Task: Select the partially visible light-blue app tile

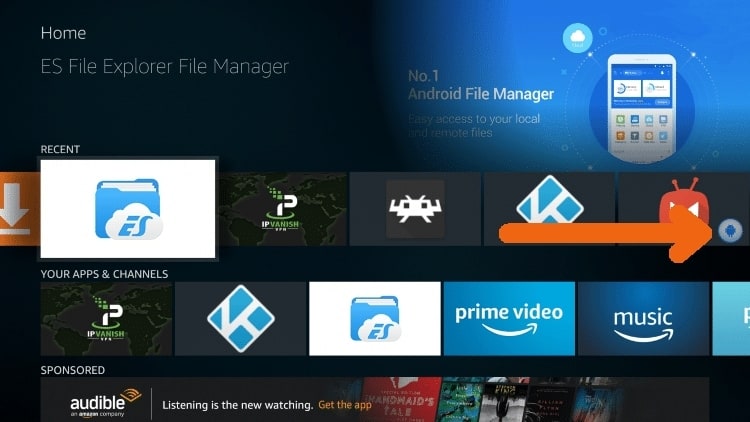Action: [x=731, y=319]
